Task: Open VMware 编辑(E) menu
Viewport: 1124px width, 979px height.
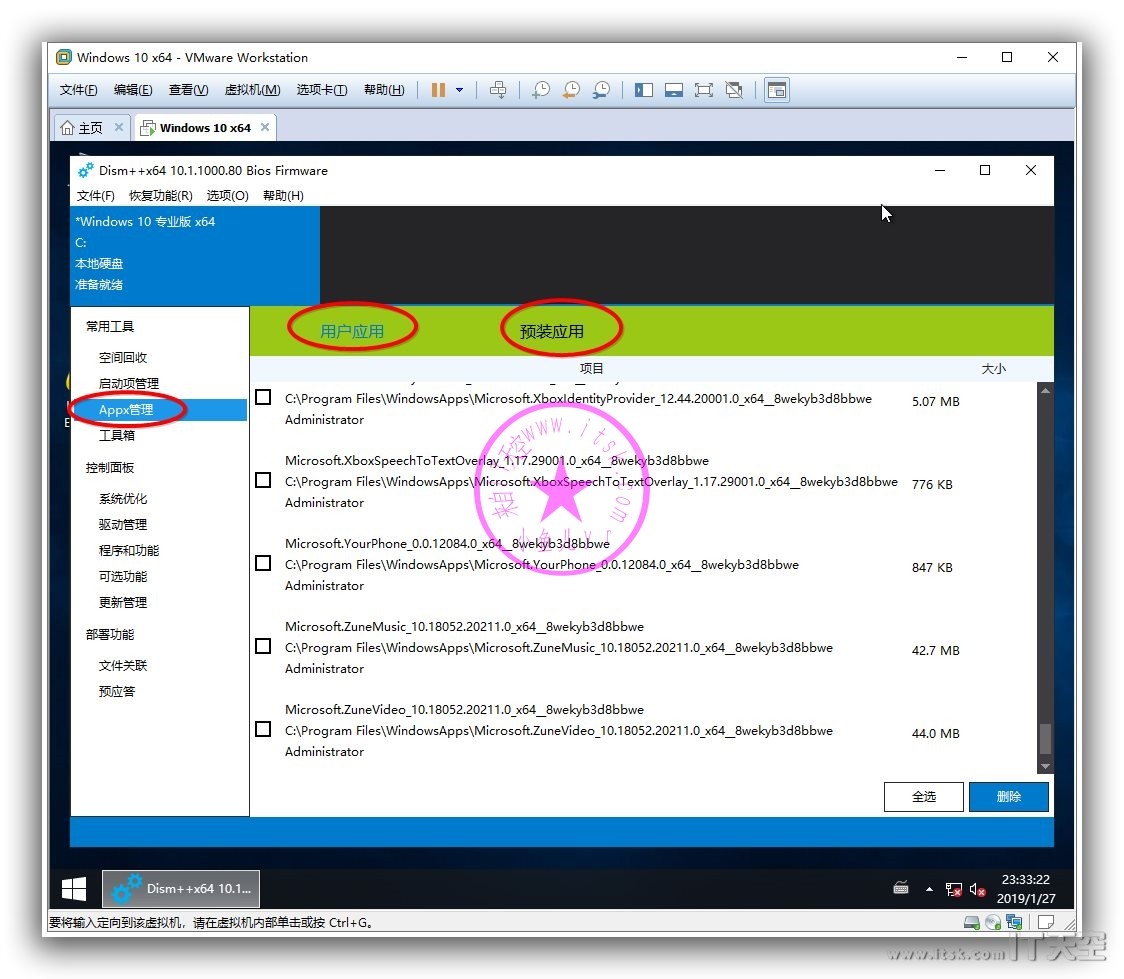Action: click(x=133, y=90)
